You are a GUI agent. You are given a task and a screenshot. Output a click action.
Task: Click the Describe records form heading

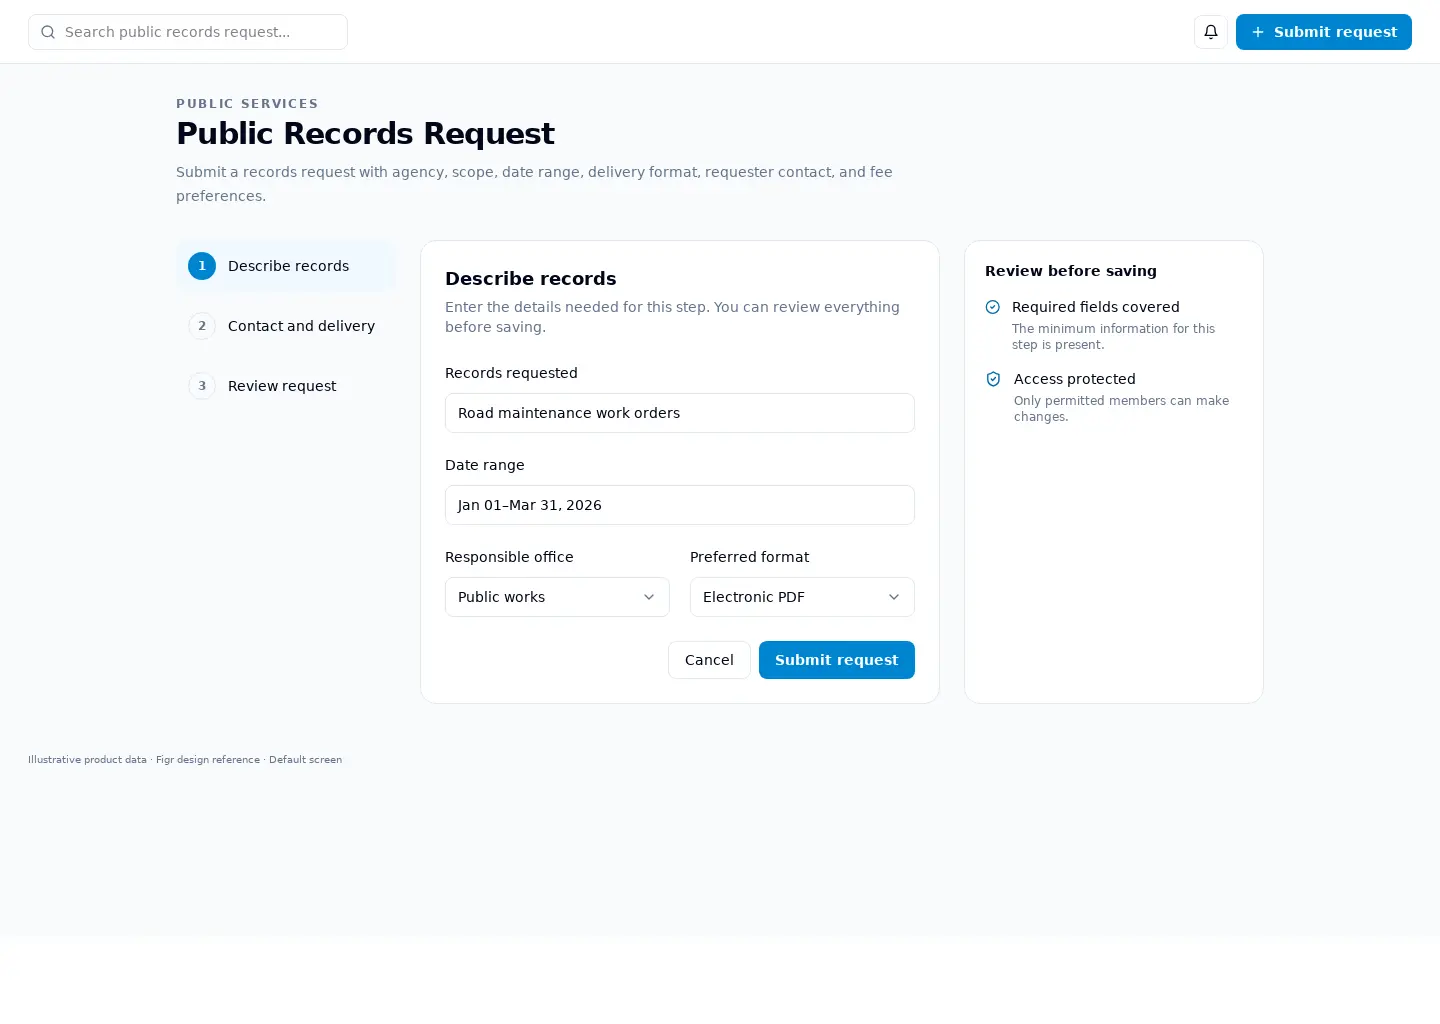tap(531, 279)
